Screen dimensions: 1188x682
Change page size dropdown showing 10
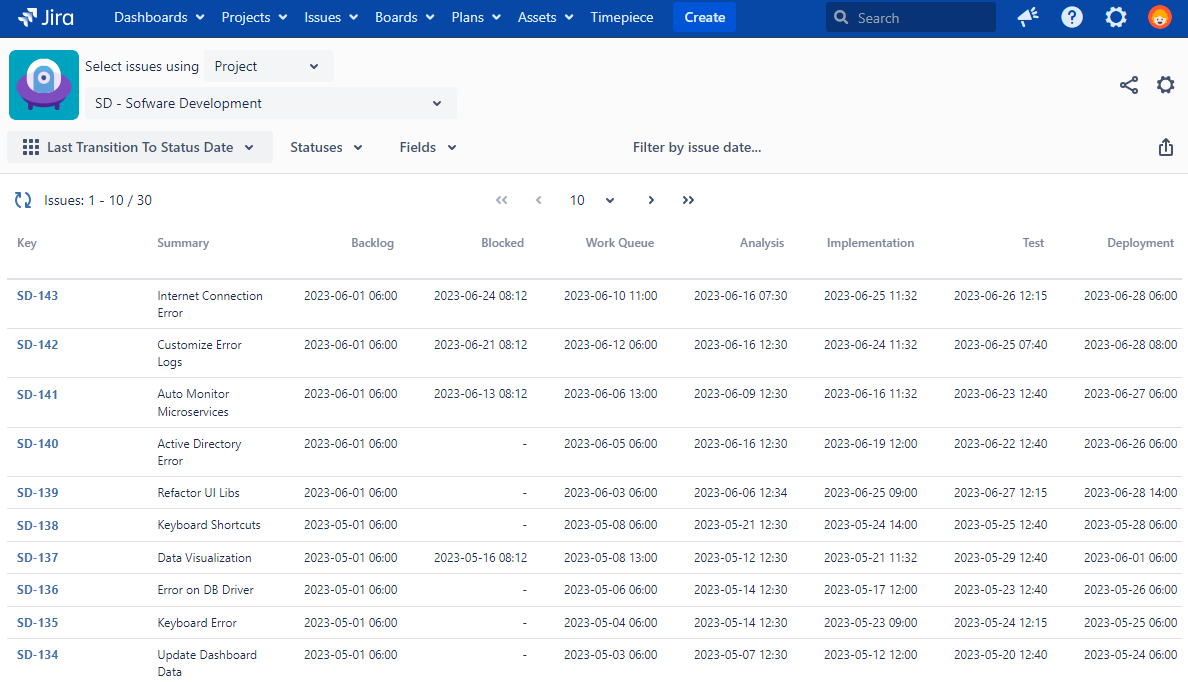(592, 200)
